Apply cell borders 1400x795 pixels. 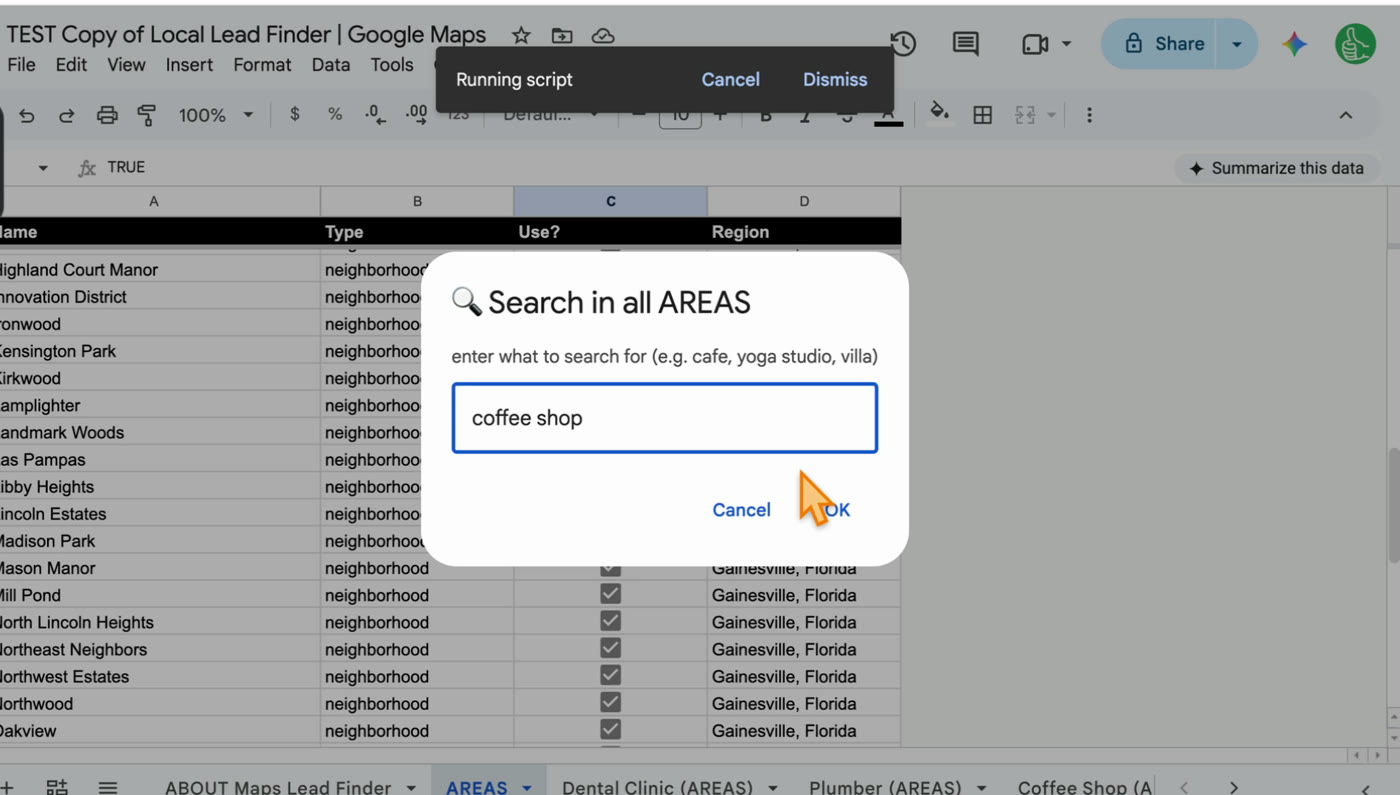click(983, 115)
